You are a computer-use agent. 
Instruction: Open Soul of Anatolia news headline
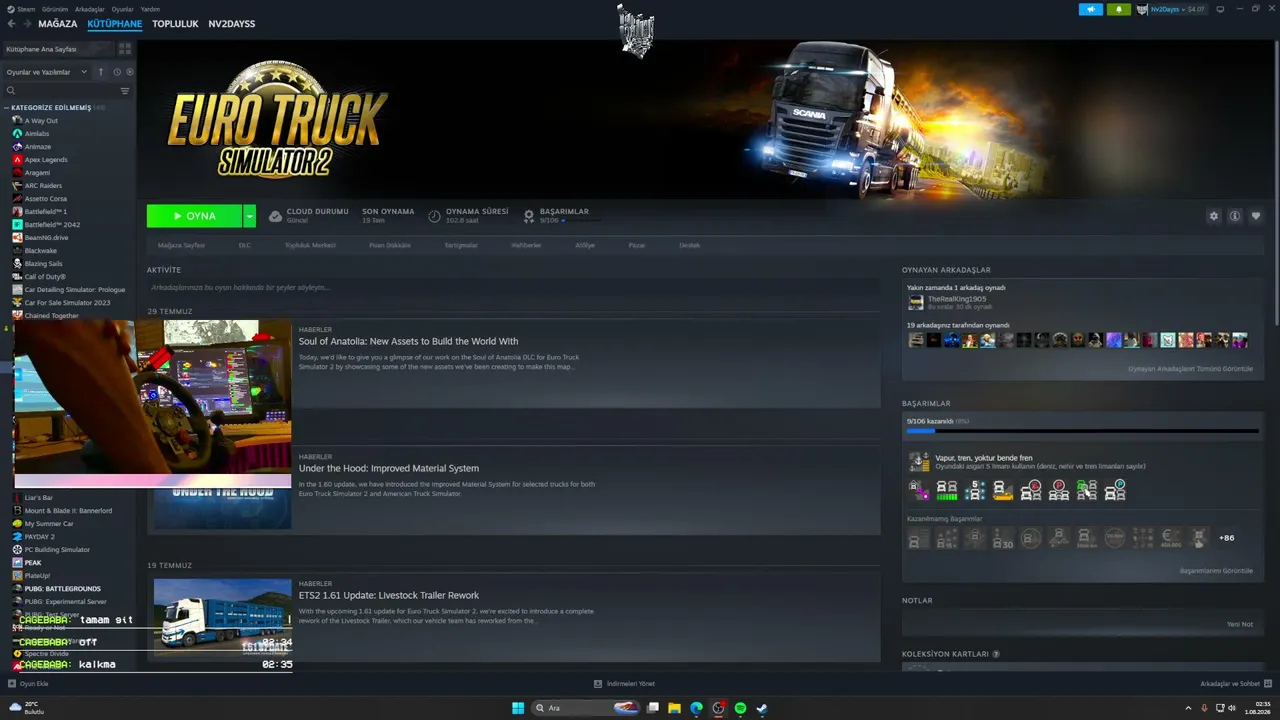coord(408,341)
